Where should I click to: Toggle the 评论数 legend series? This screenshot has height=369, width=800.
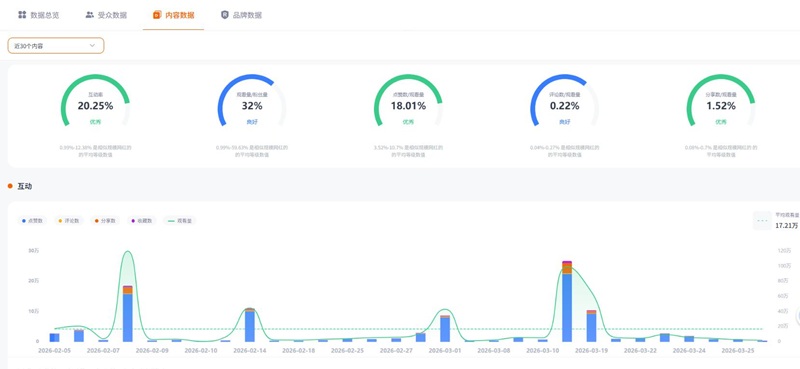[69, 221]
